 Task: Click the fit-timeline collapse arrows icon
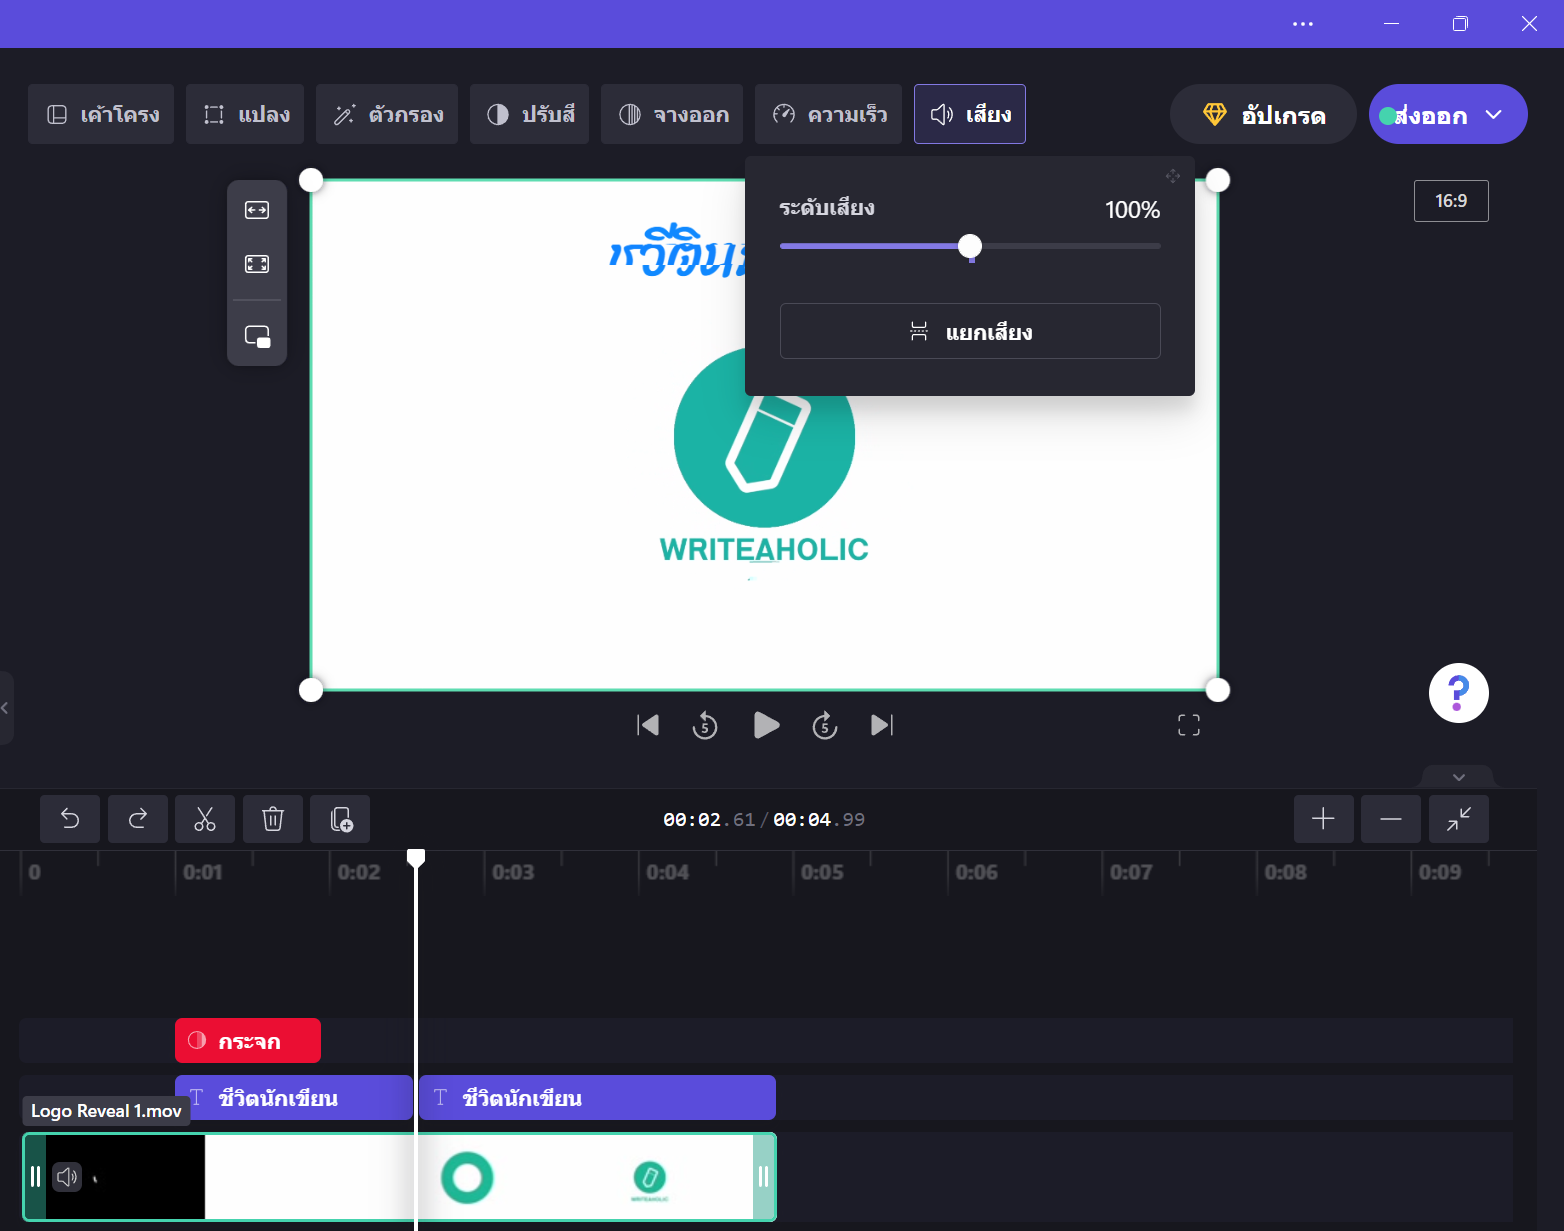[x=1459, y=819]
